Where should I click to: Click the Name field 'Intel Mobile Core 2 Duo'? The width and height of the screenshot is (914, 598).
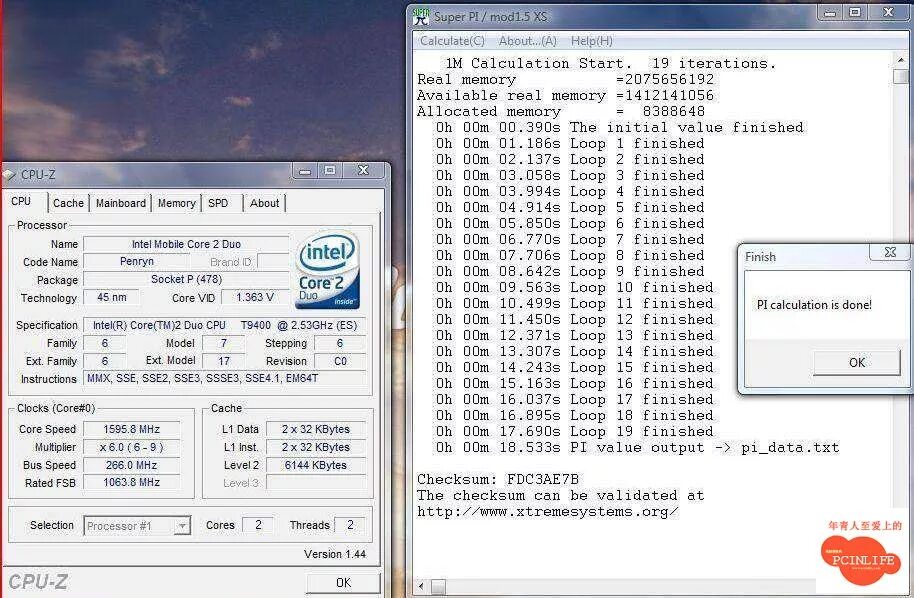click(186, 244)
